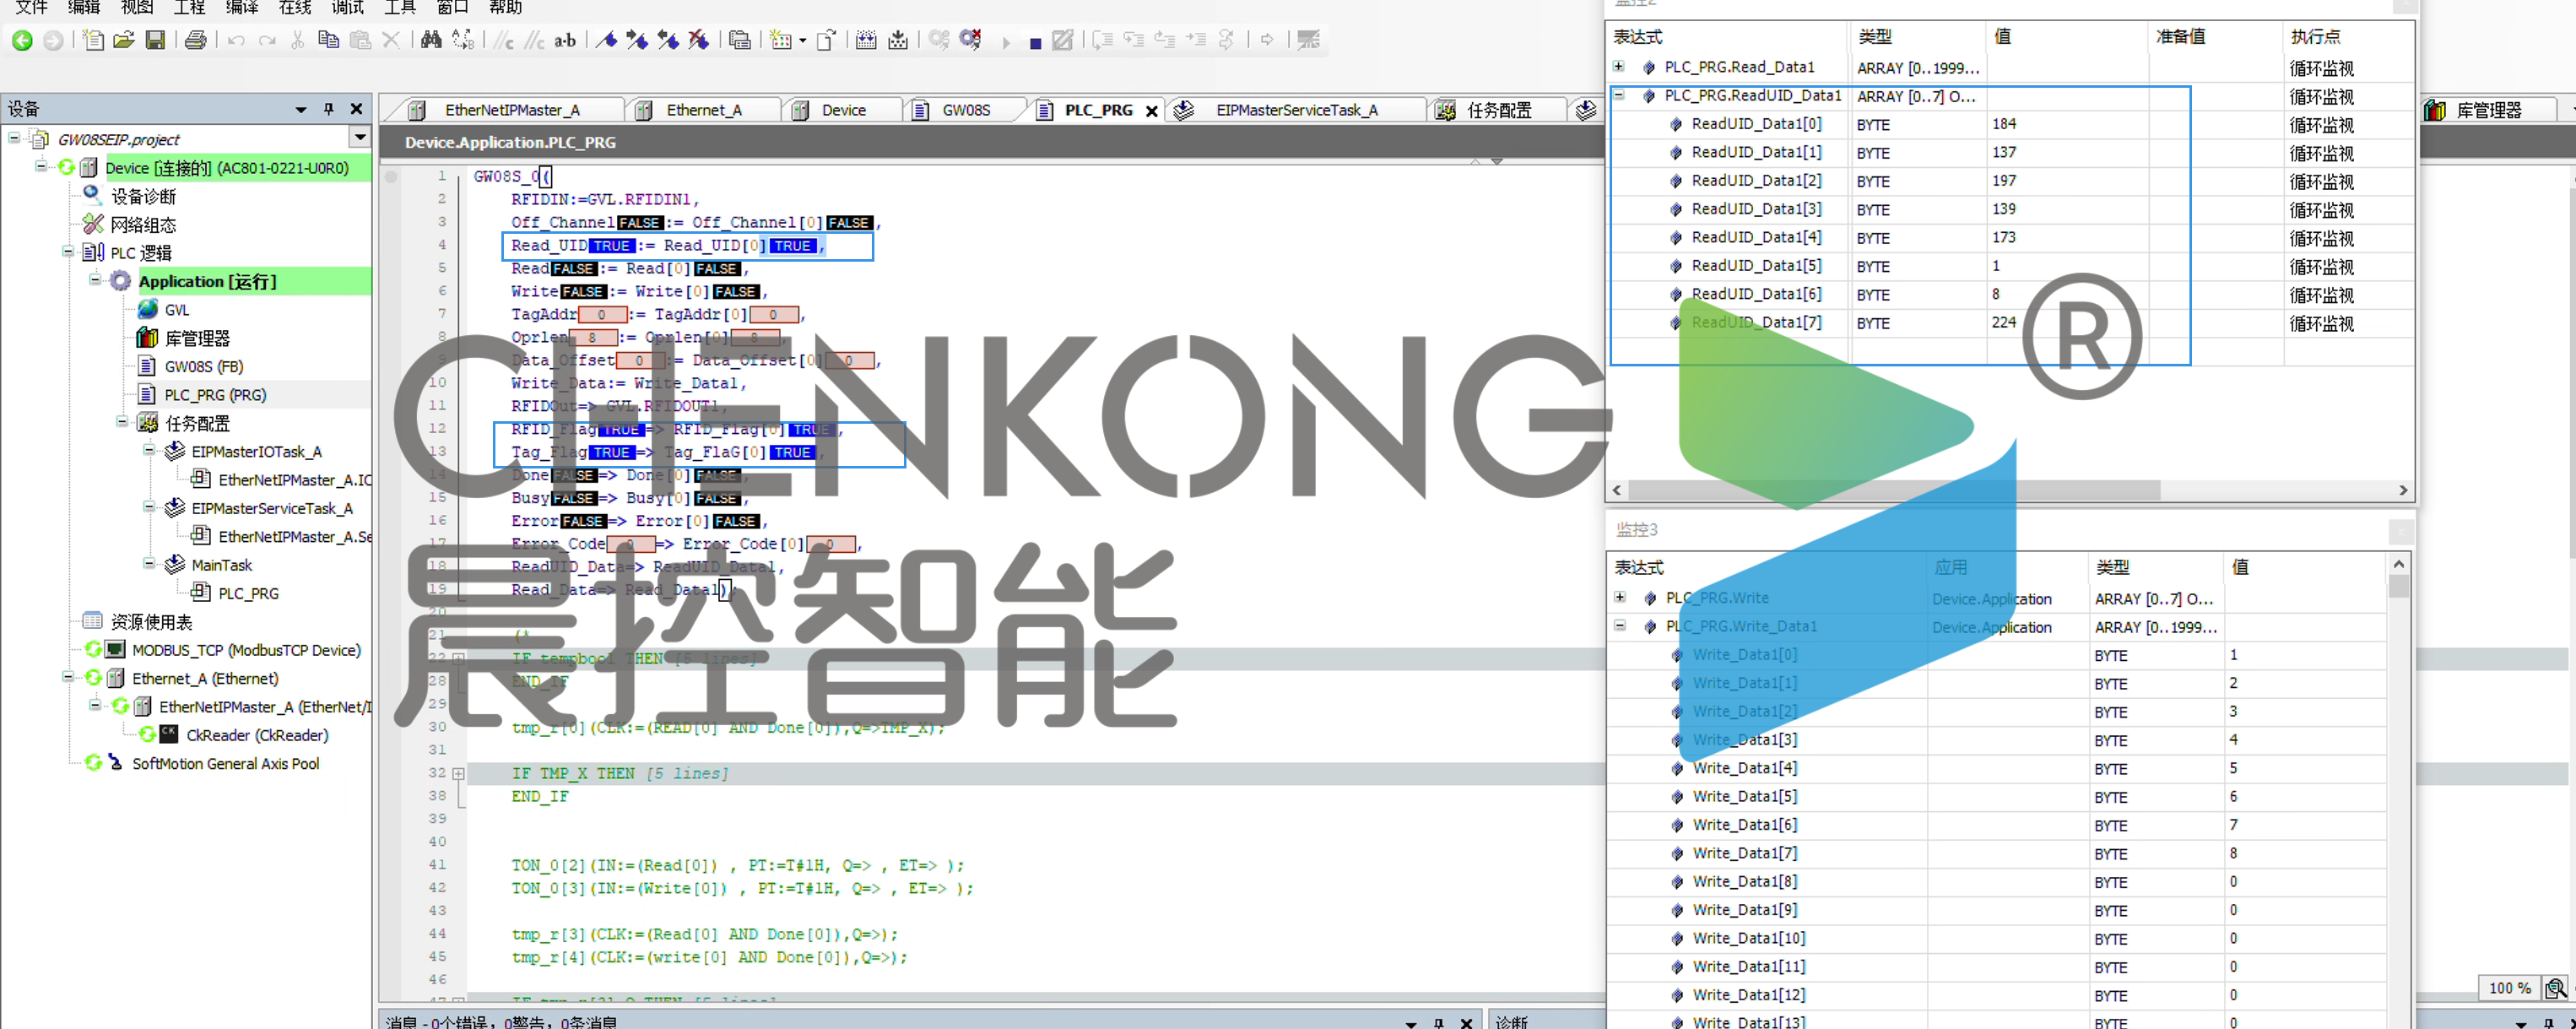Image resolution: width=2576 pixels, height=1029 pixels.
Task: Open the 调试 menu
Action: 348,8
